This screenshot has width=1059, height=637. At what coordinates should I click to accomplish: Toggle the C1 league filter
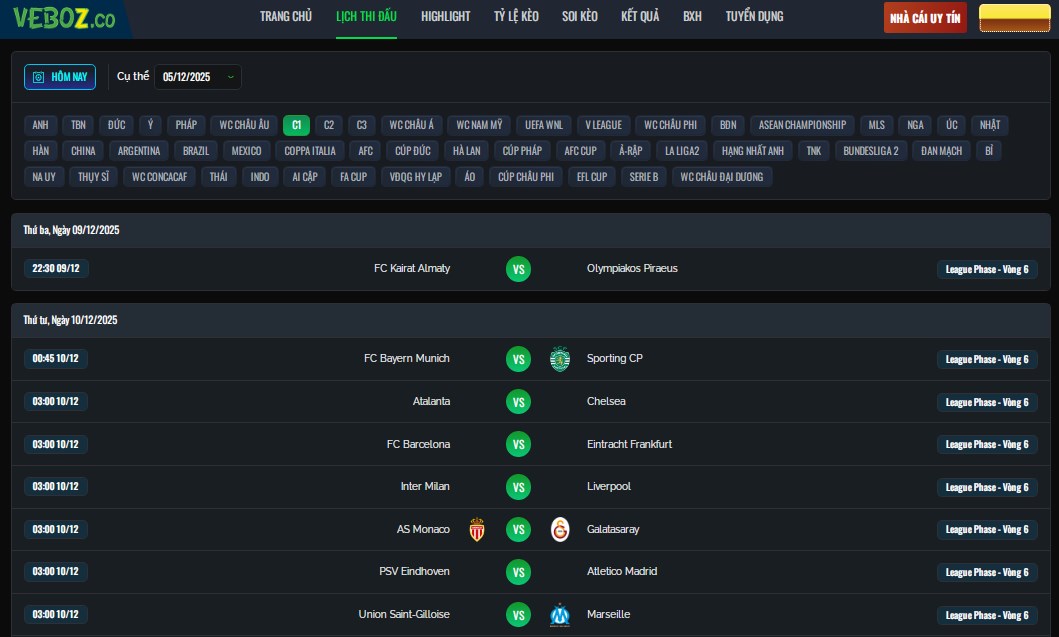pyautogui.click(x=296, y=125)
